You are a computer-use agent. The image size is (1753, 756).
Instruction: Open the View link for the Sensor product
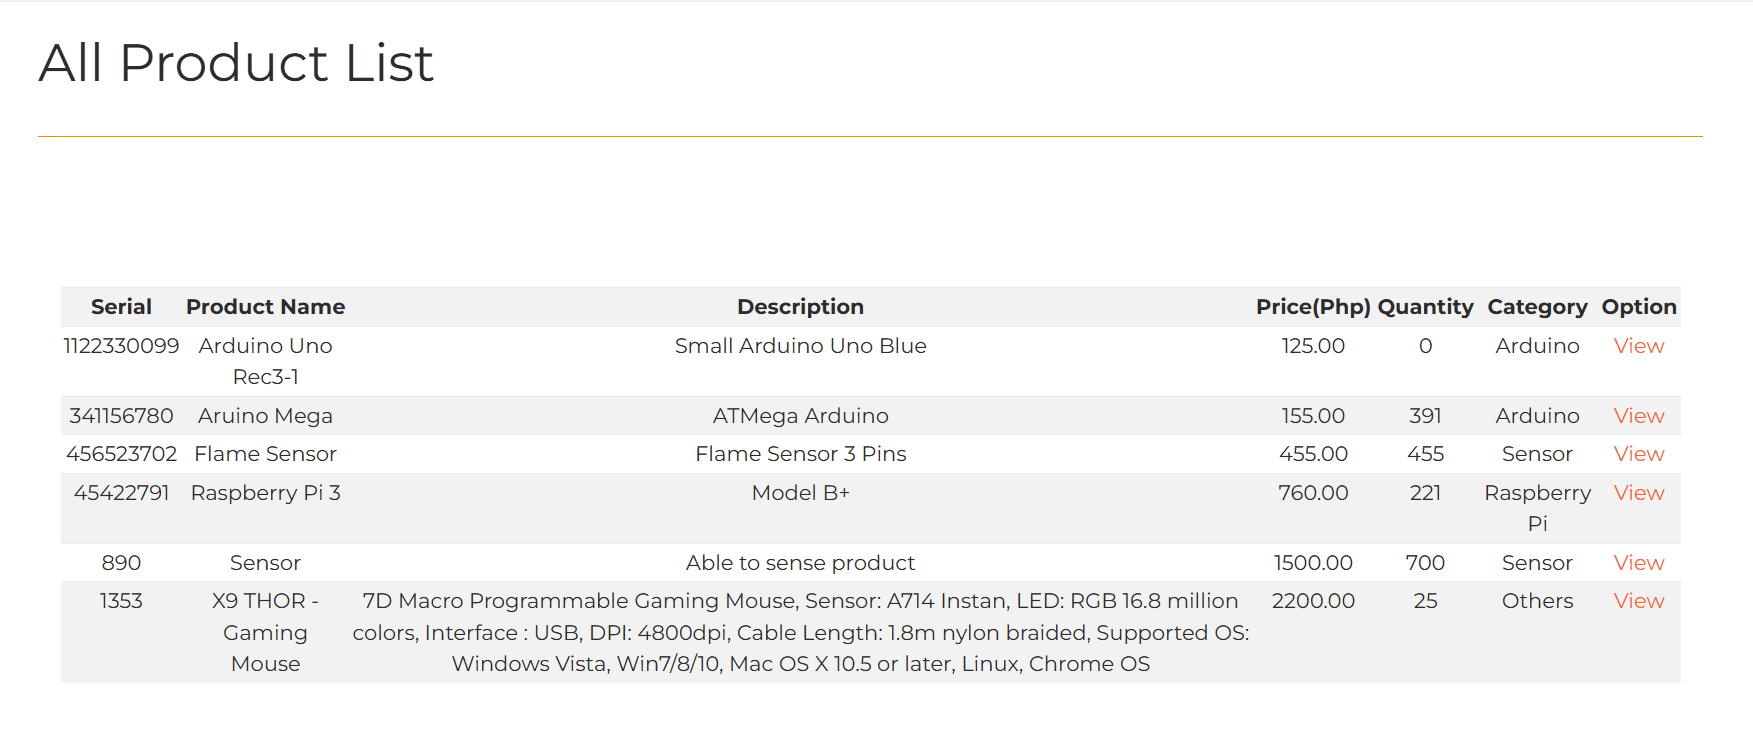point(1638,563)
